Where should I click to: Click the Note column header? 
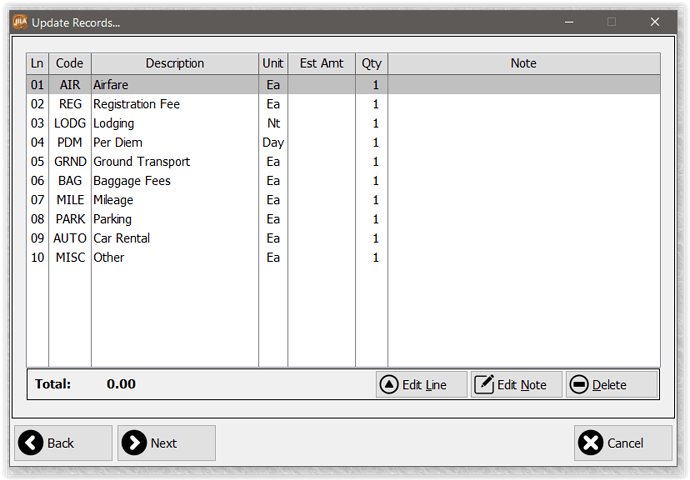524,63
